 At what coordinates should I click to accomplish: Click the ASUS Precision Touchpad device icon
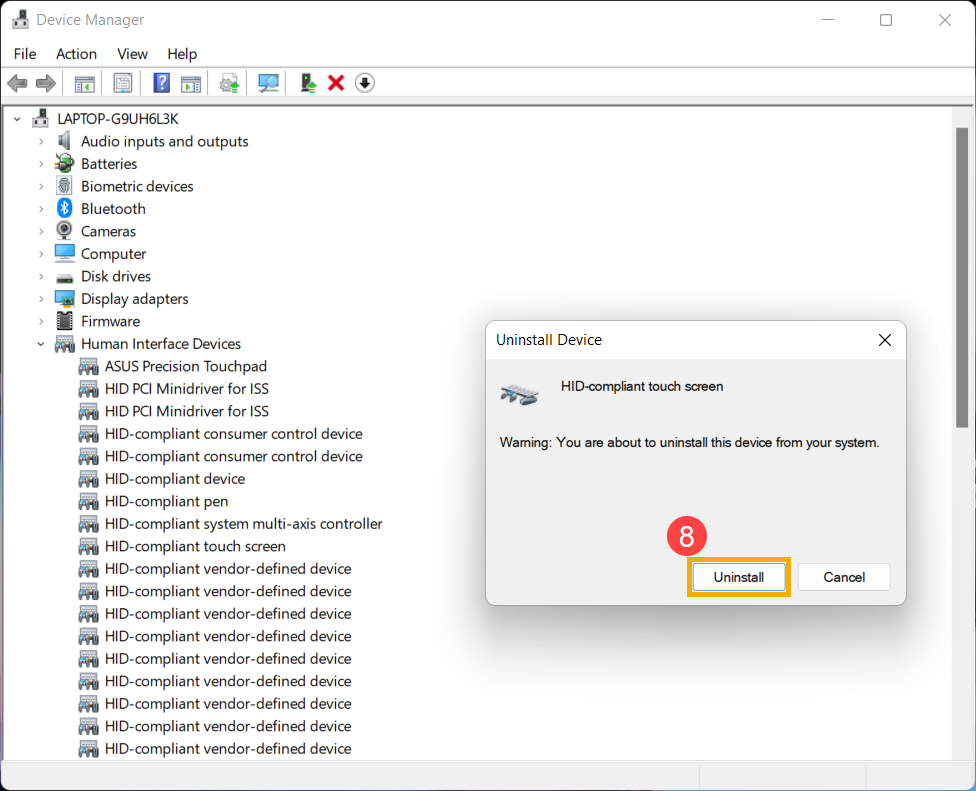click(x=88, y=367)
